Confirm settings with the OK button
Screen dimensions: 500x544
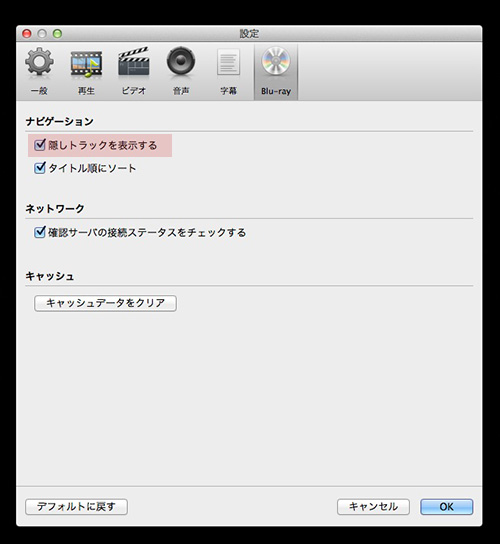click(447, 507)
